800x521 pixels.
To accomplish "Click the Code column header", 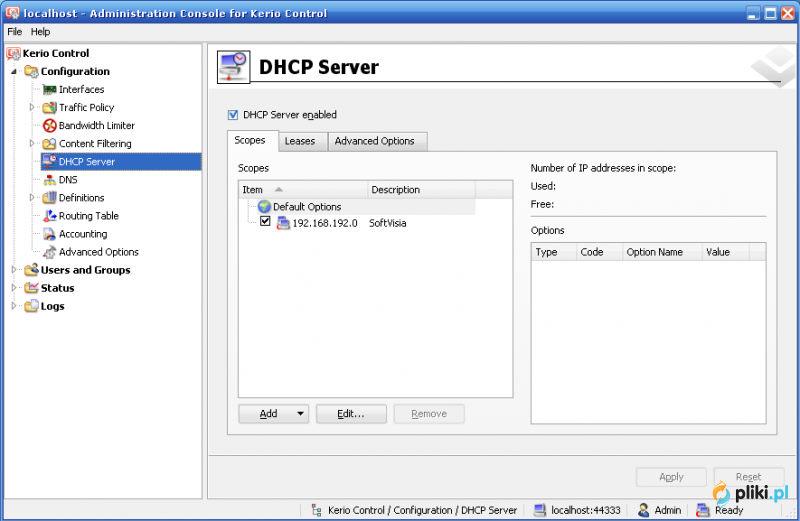I will coord(599,252).
